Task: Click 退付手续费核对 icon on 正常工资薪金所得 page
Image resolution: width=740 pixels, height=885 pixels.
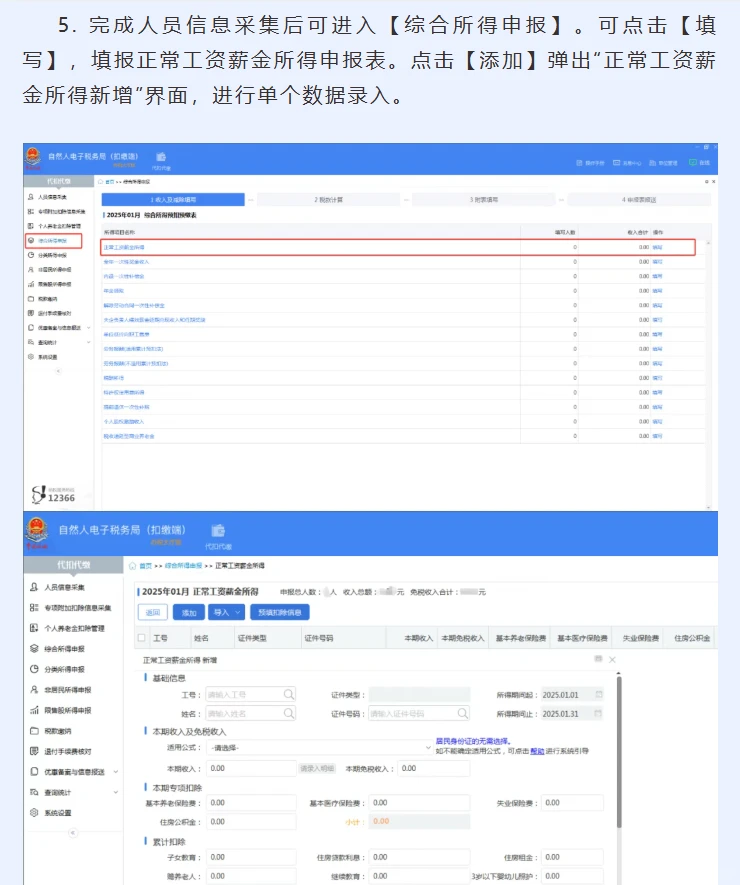Action: point(34,751)
